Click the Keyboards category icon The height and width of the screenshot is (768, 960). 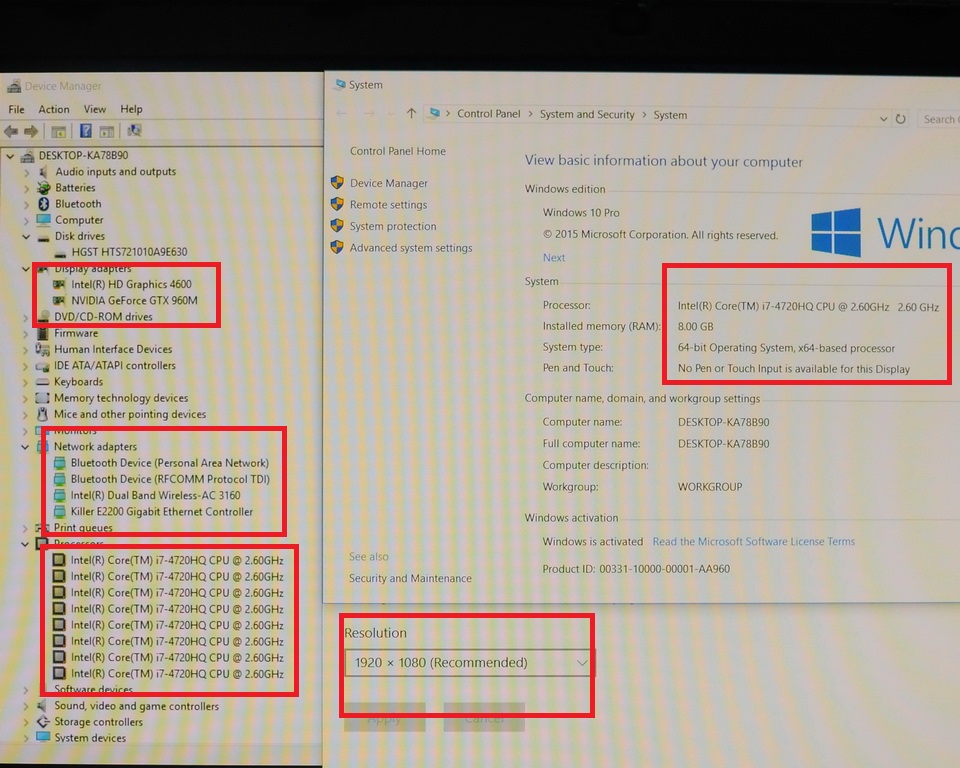(x=42, y=382)
